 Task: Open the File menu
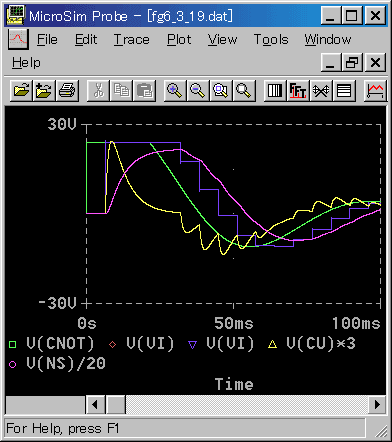[47, 40]
